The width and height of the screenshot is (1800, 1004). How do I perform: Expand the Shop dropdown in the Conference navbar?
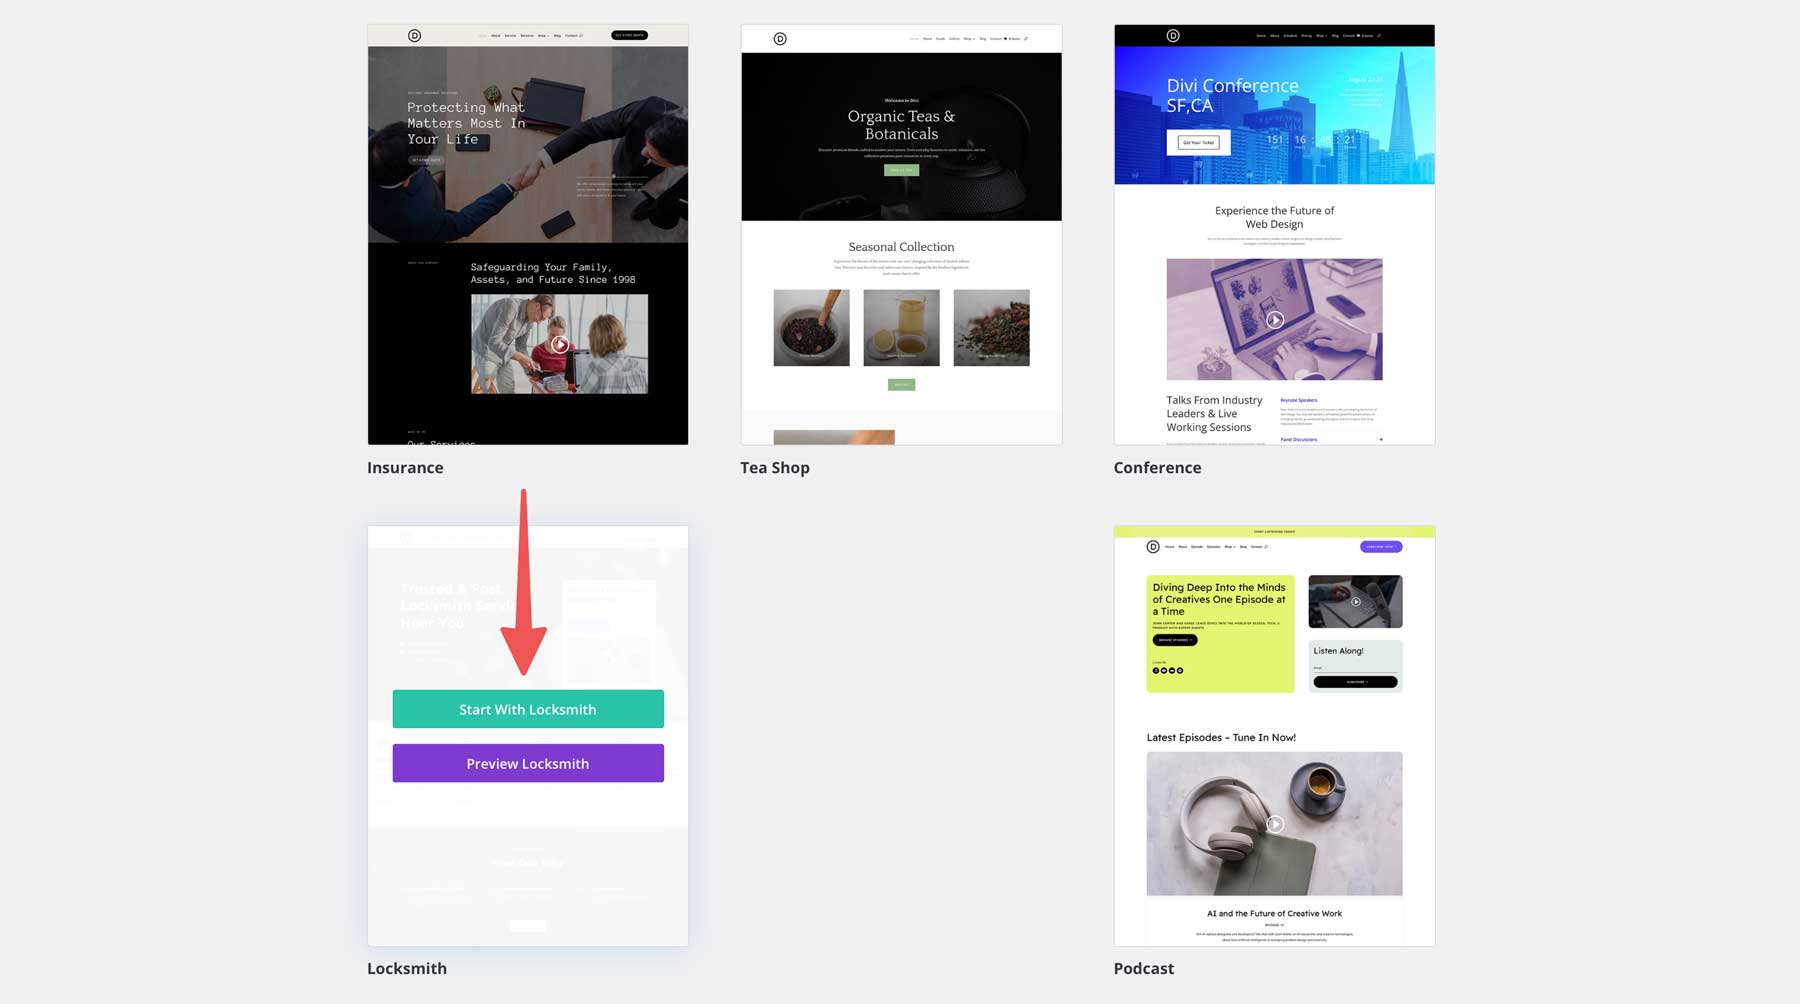click(1322, 35)
